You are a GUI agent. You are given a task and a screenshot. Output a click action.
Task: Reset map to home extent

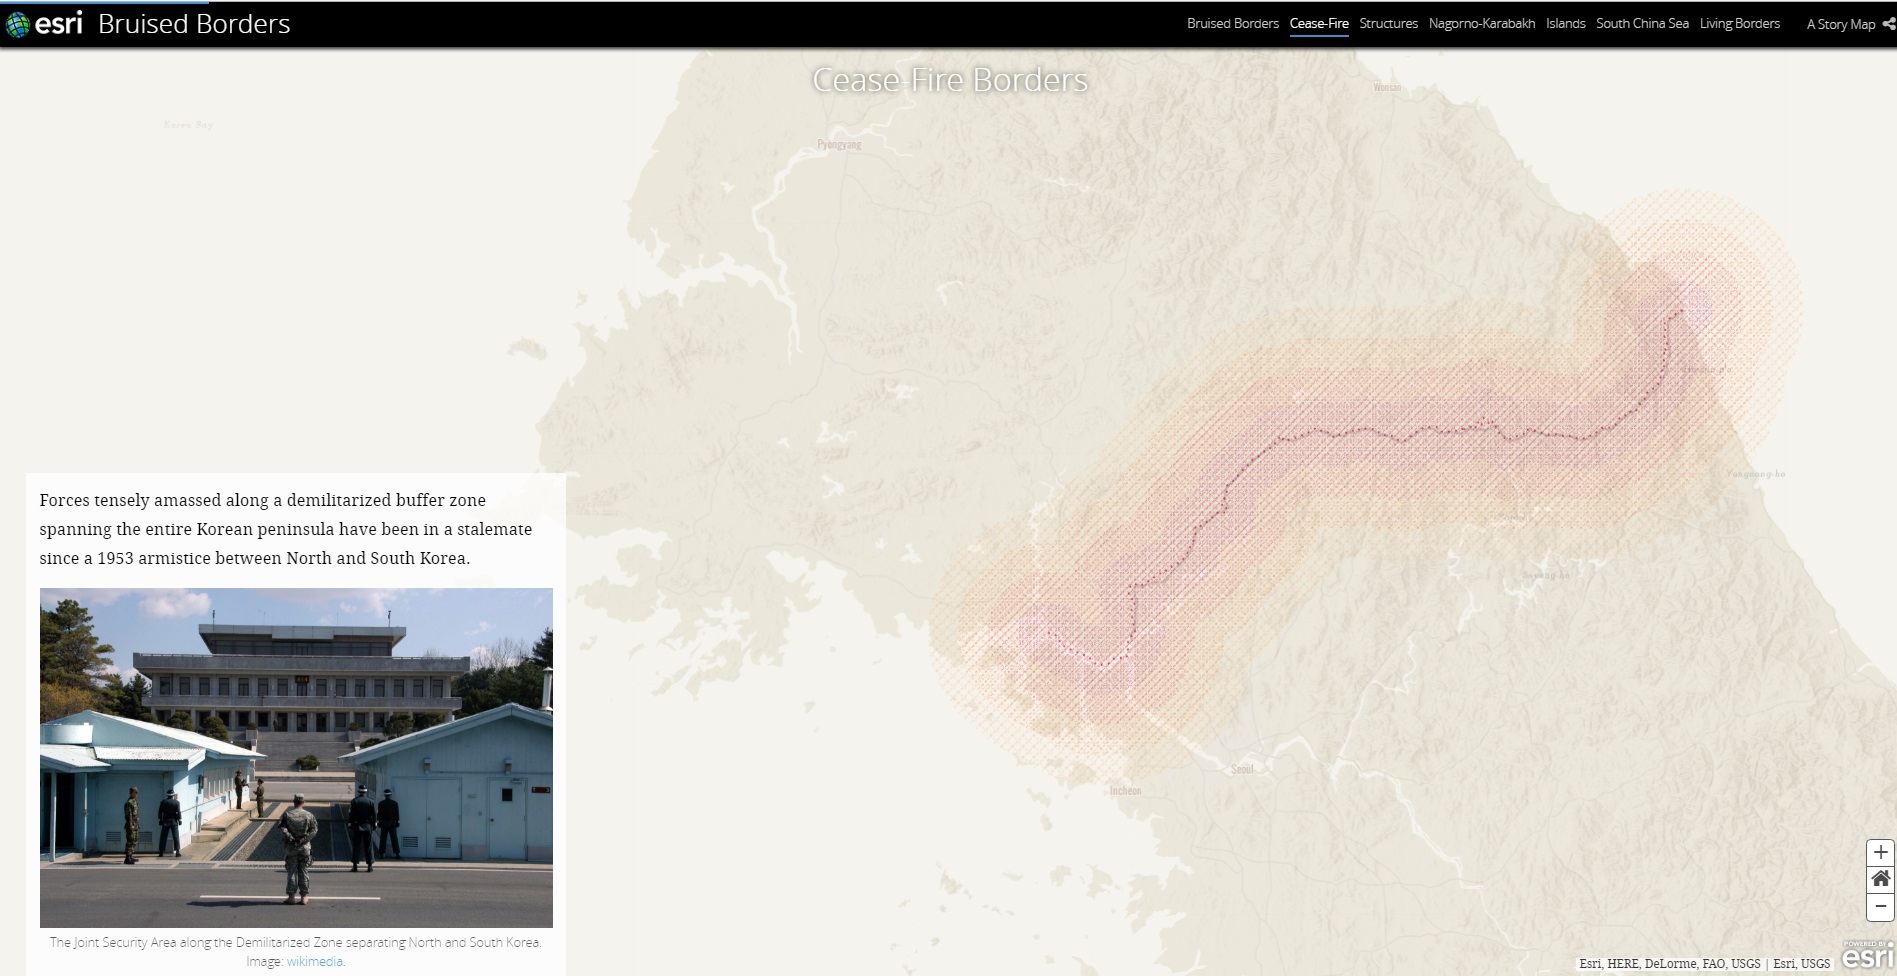[1880, 879]
